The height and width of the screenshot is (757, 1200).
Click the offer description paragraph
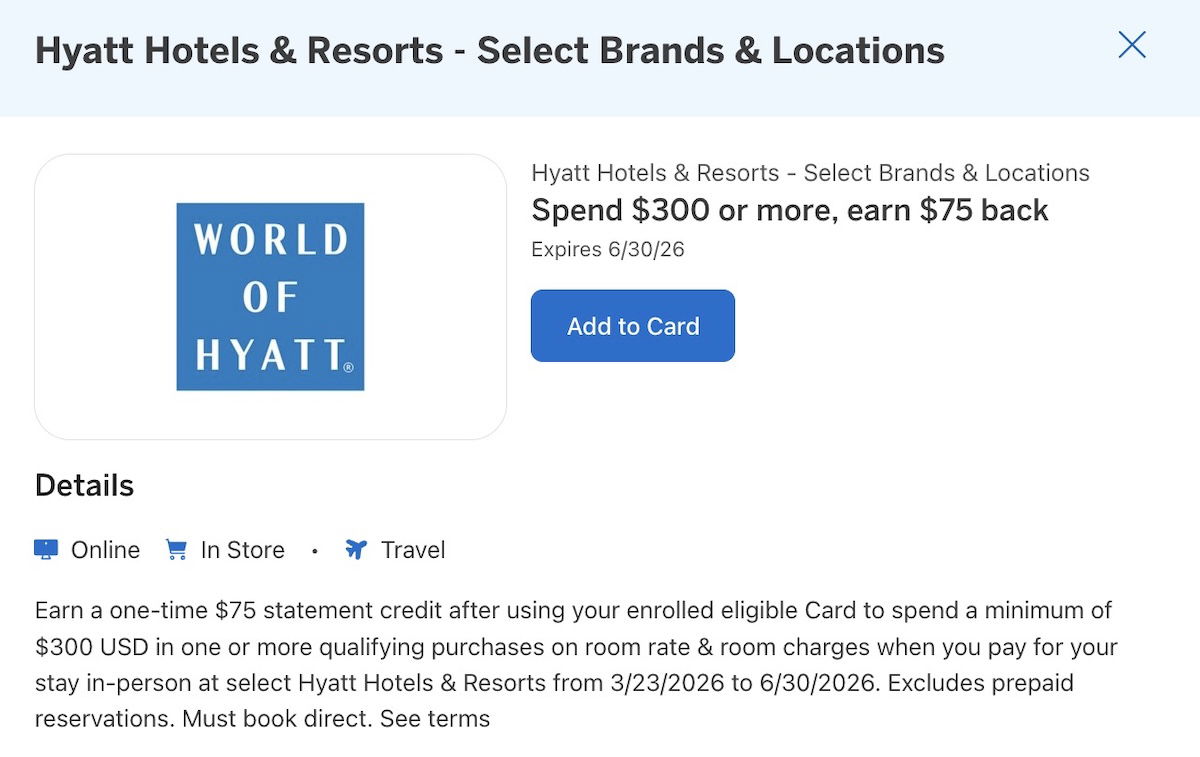click(575, 647)
